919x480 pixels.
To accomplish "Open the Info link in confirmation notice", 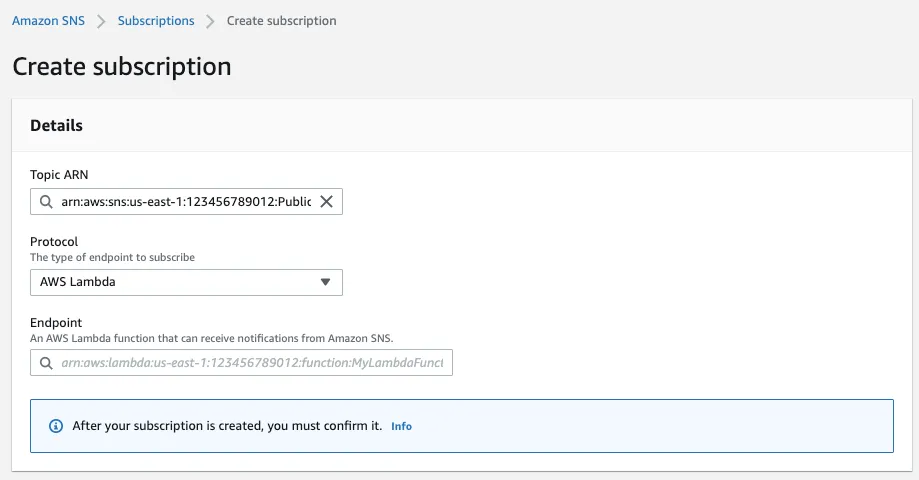I will (x=401, y=426).
